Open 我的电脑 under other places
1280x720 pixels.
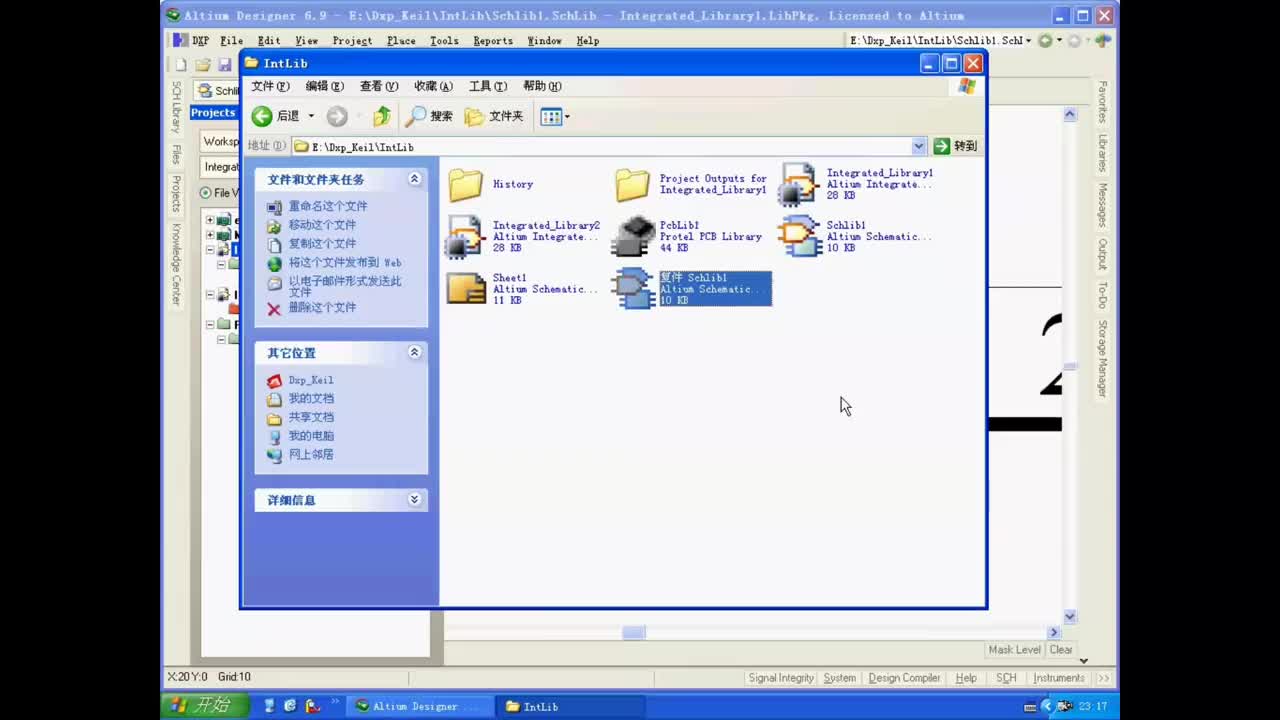coord(311,436)
